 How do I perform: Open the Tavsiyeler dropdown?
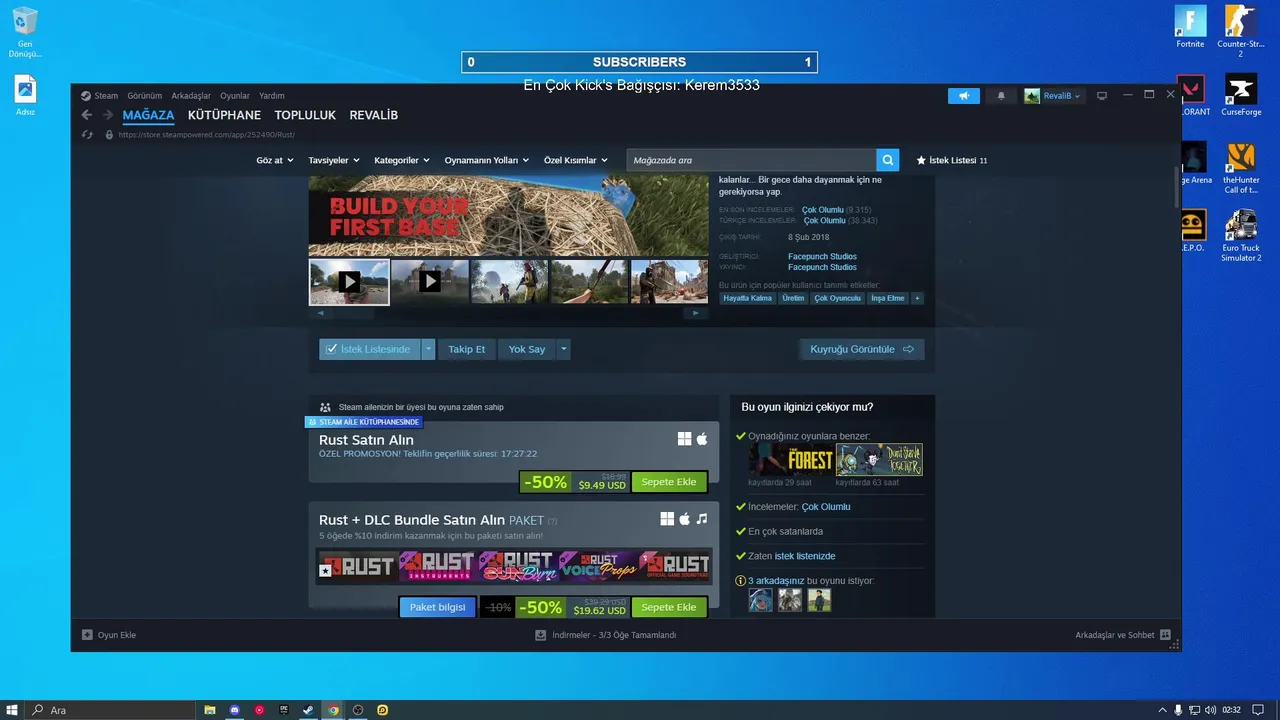332,160
